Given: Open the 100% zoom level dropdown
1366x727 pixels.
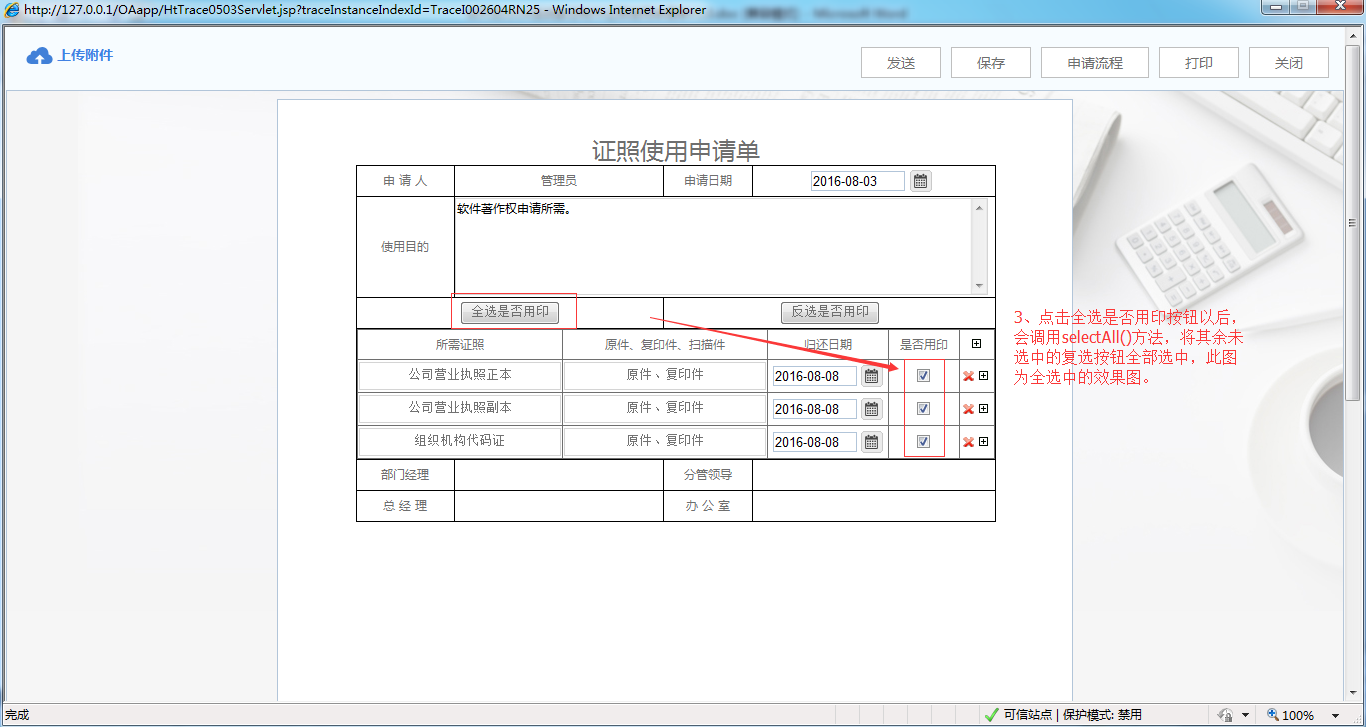Looking at the screenshot, I should pos(1334,715).
